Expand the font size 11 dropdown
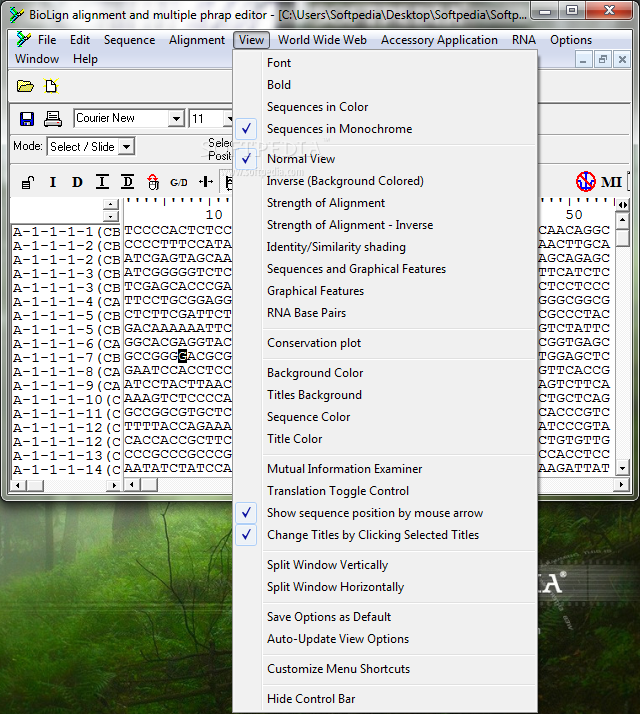Screen dimensions: 640x714 pos(228,119)
